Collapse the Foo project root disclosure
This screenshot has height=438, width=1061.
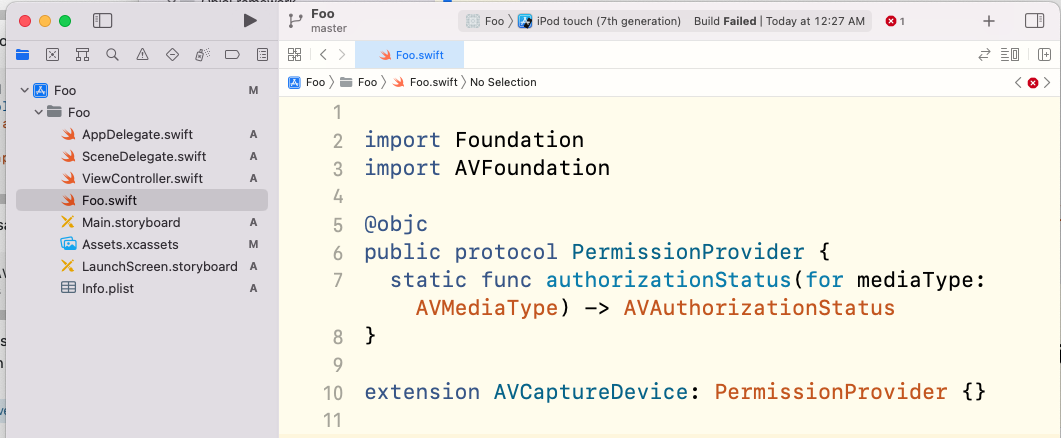tap(25, 90)
